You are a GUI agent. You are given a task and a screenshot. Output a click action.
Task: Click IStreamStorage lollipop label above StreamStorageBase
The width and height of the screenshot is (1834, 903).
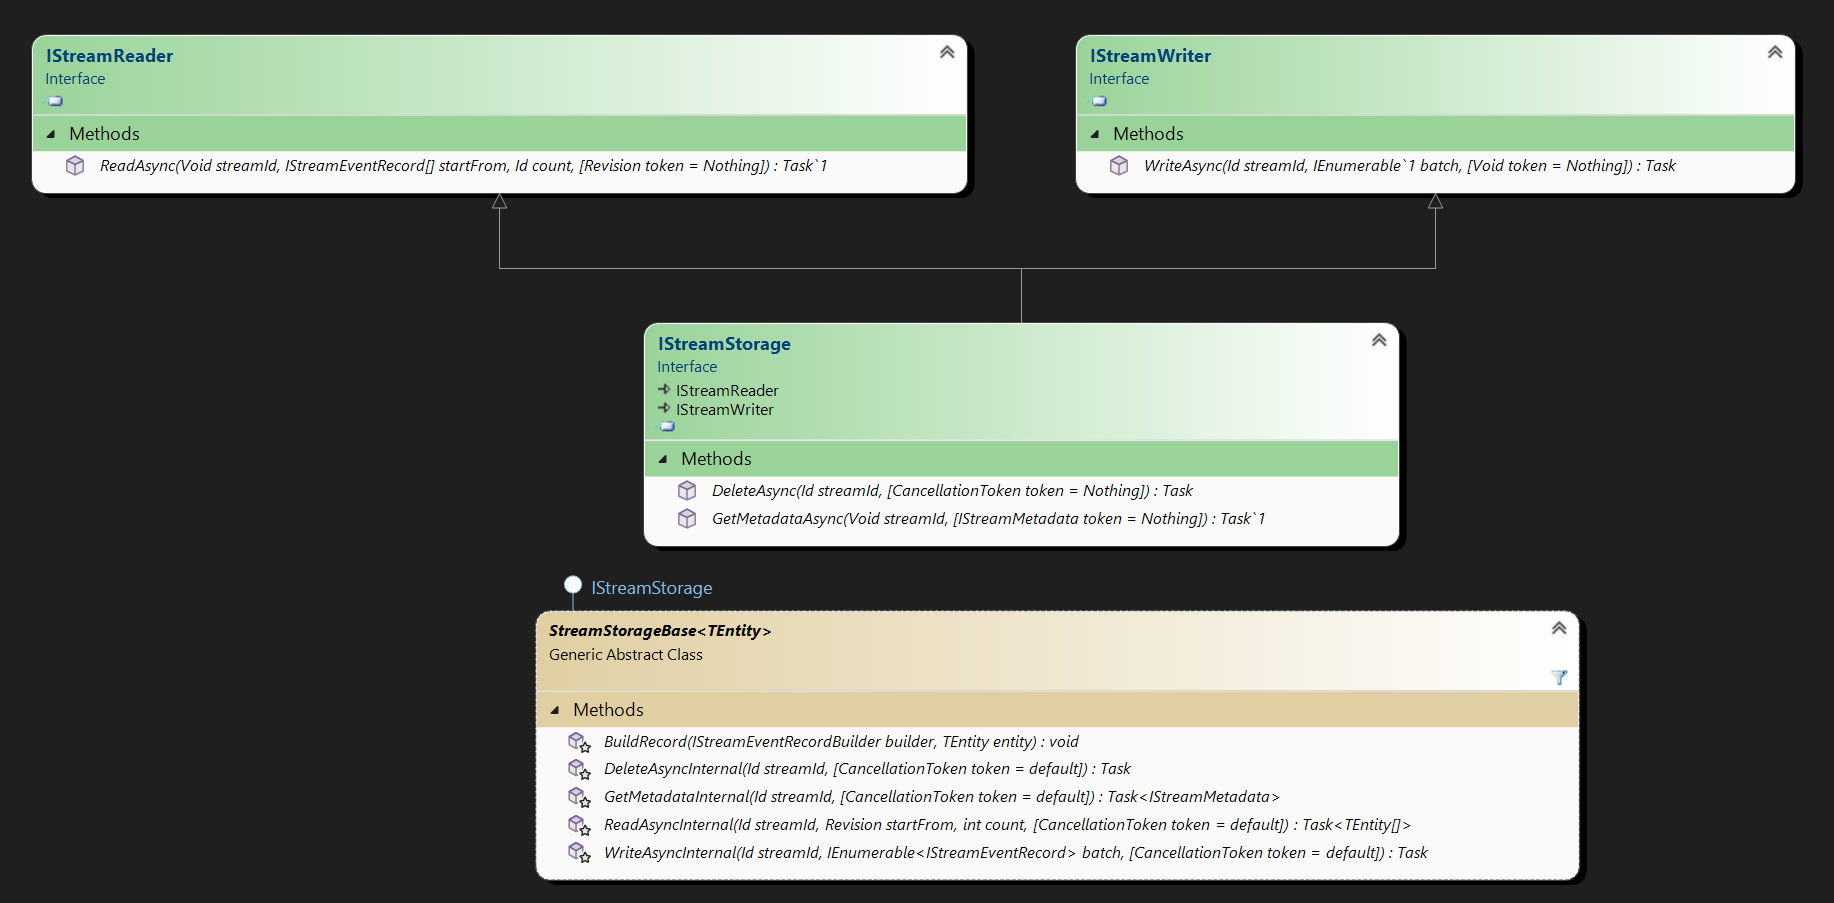click(652, 588)
